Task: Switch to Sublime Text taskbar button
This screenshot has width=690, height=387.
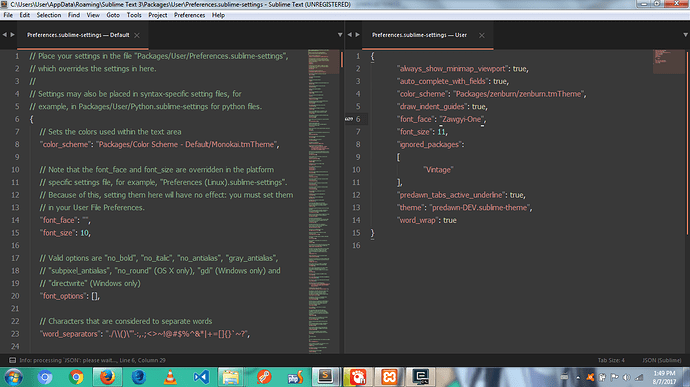Action: pyautogui.click(x=326, y=377)
